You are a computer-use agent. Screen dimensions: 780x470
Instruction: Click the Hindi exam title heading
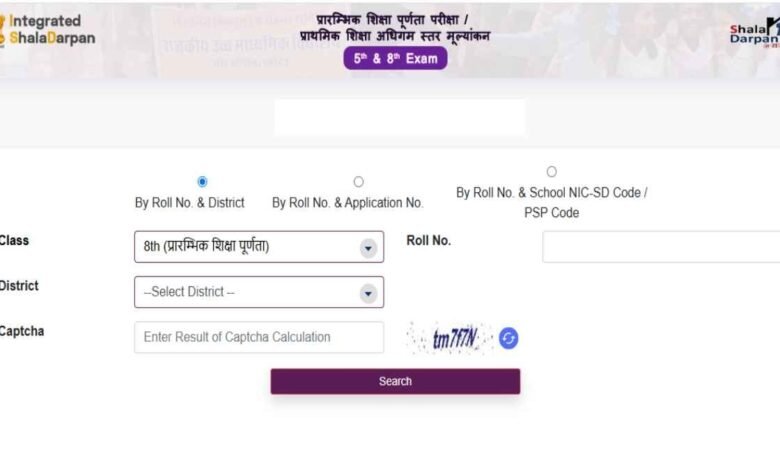pos(395,28)
